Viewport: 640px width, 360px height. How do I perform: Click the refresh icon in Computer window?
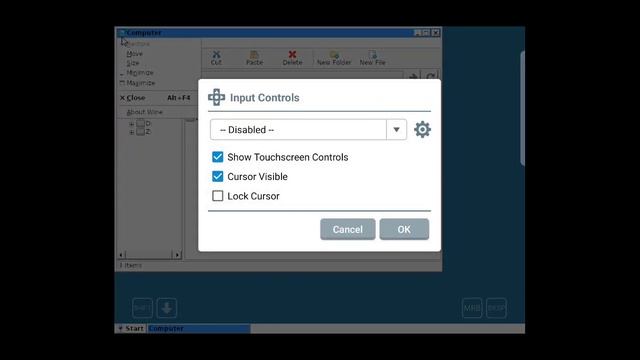[x=431, y=76]
